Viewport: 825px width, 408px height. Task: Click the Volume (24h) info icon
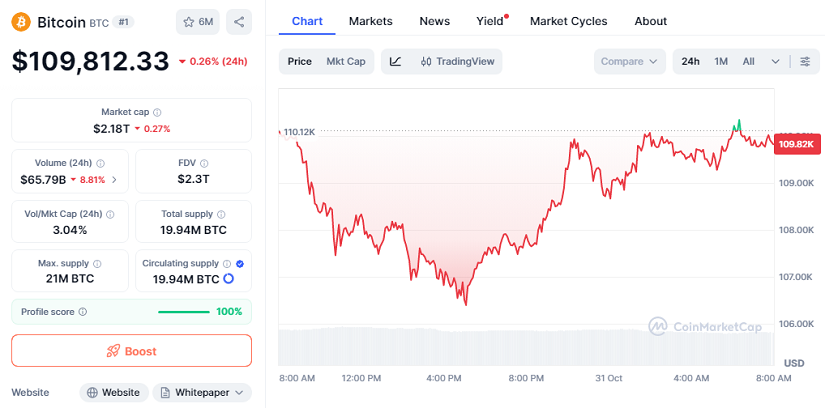(x=100, y=163)
